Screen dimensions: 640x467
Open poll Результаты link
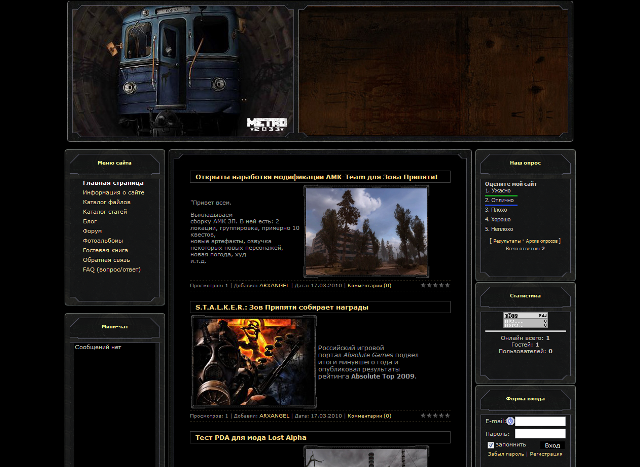point(507,241)
